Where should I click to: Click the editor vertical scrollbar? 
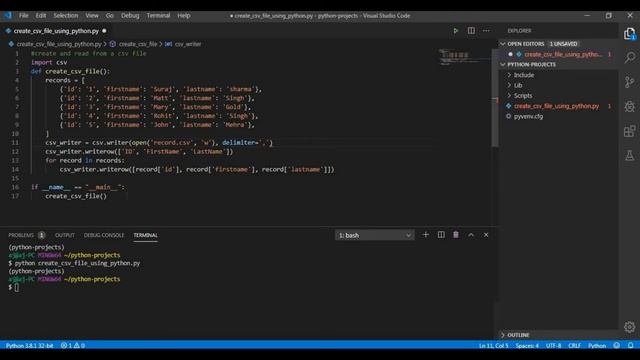click(x=495, y=98)
